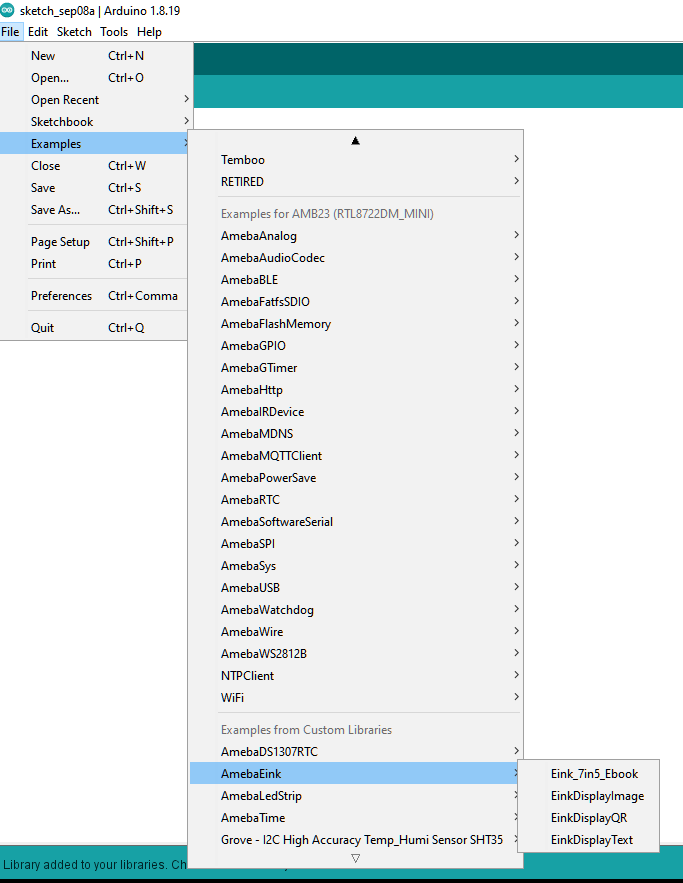Viewport: 683px width, 883px height.
Task: Expand AmebaSPI examples
Action: [x=356, y=543]
